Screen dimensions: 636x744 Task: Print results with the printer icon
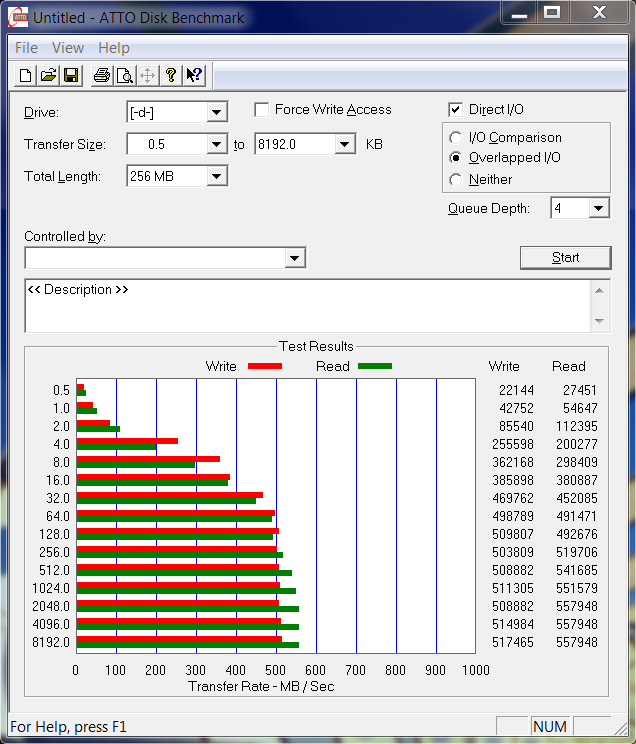tap(101, 76)
